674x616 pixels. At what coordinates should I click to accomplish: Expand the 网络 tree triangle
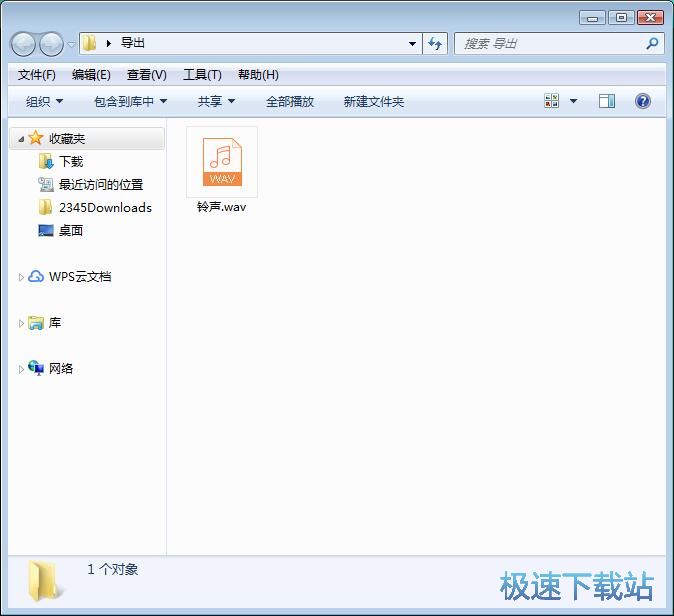[21, 369]
